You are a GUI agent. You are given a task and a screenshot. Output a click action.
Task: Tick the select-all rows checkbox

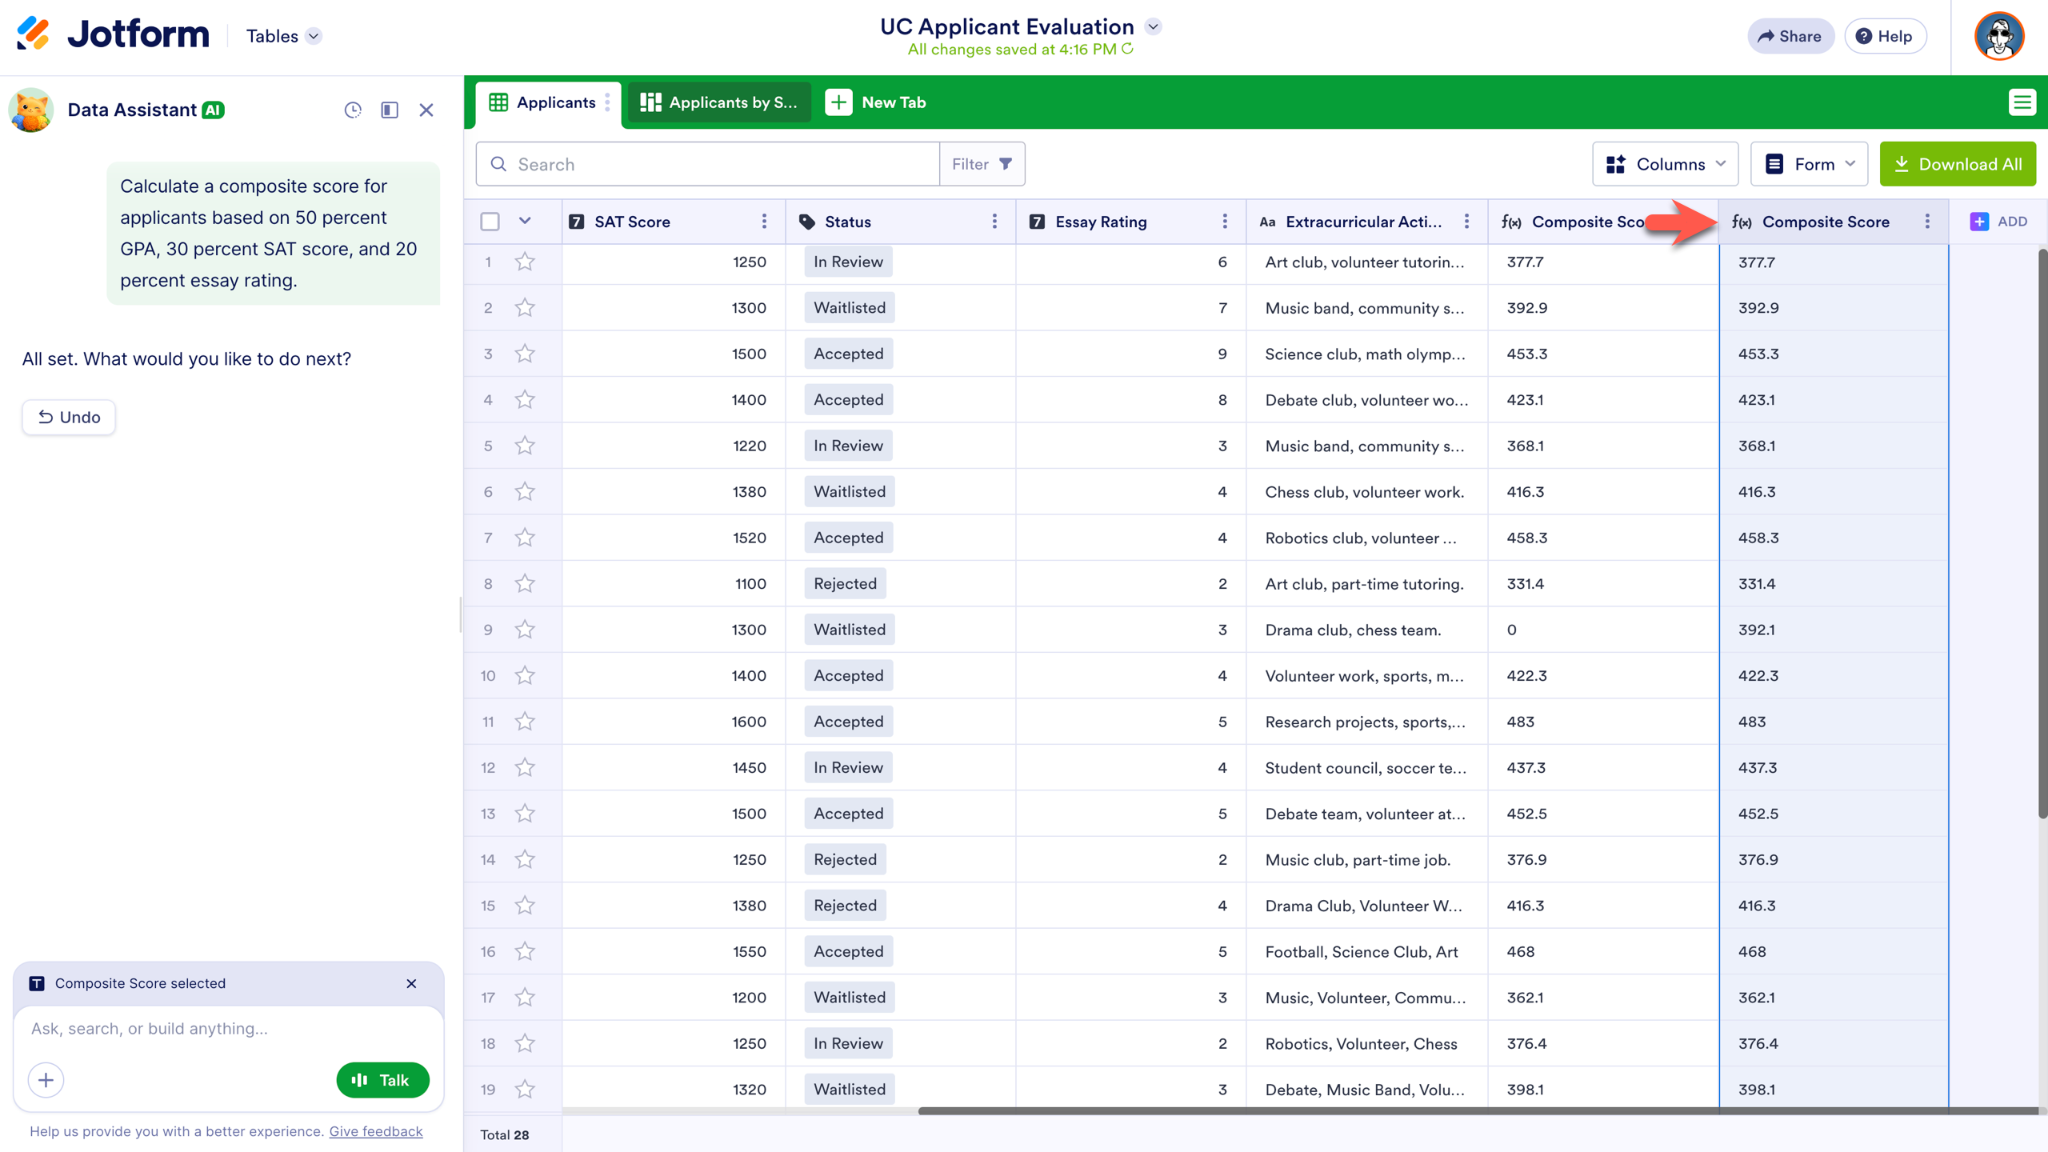490,221
